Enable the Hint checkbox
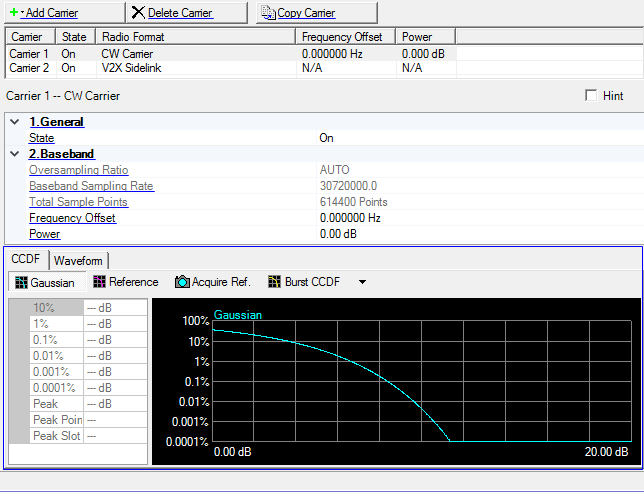Viewport: 644px width, 492px height. [591, 96]
